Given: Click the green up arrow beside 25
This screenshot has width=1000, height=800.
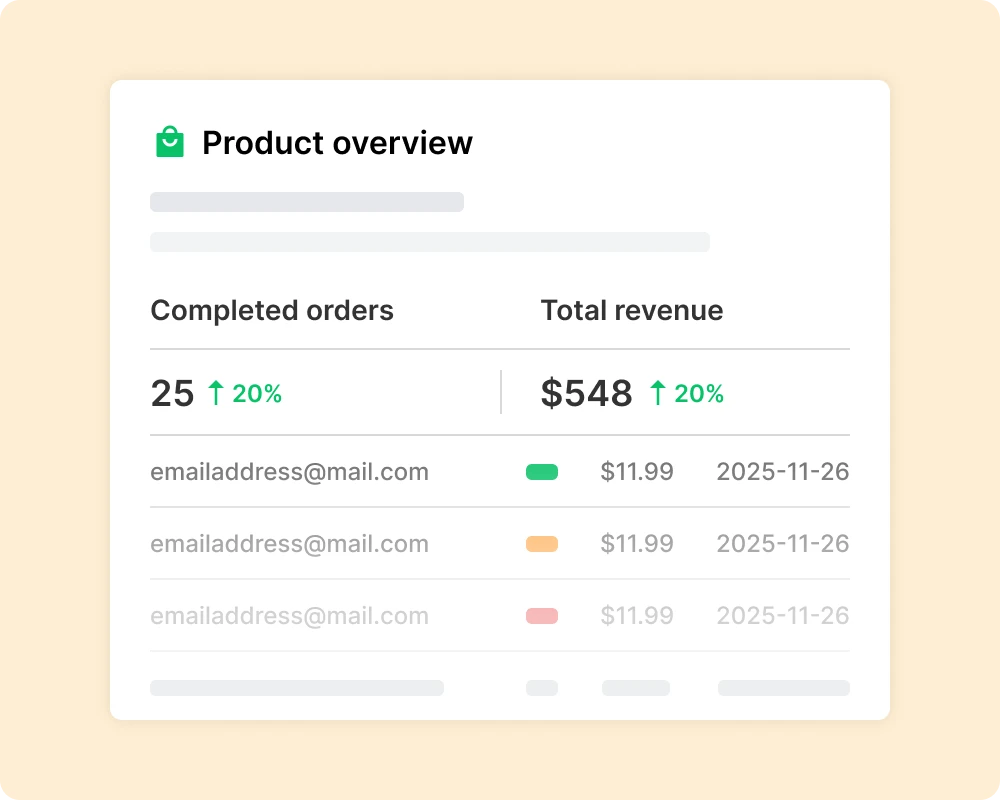Looking at the screenshot, I should coord(215,393).
